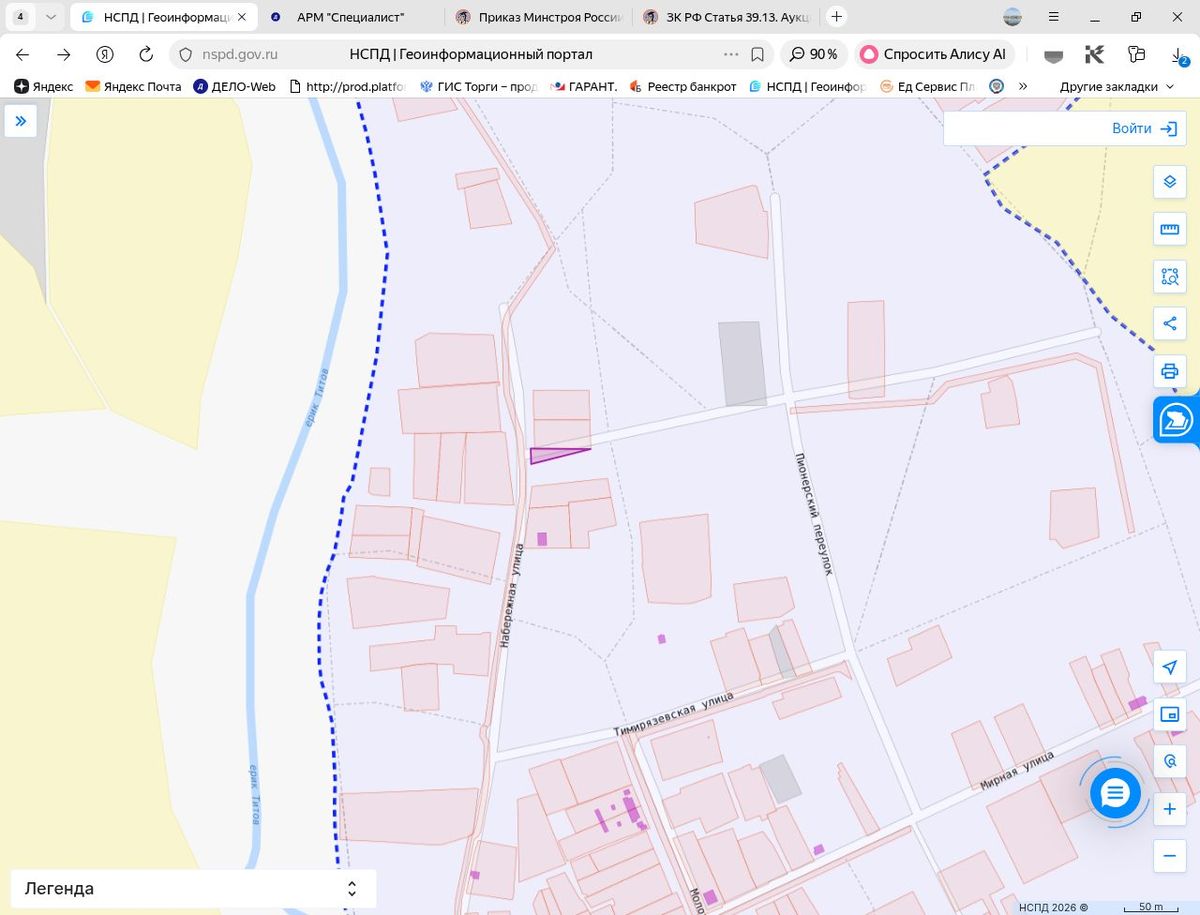Select the ruler measurement tool
This screenshot has height=915, width=1200.
(x=1169, y=229)
